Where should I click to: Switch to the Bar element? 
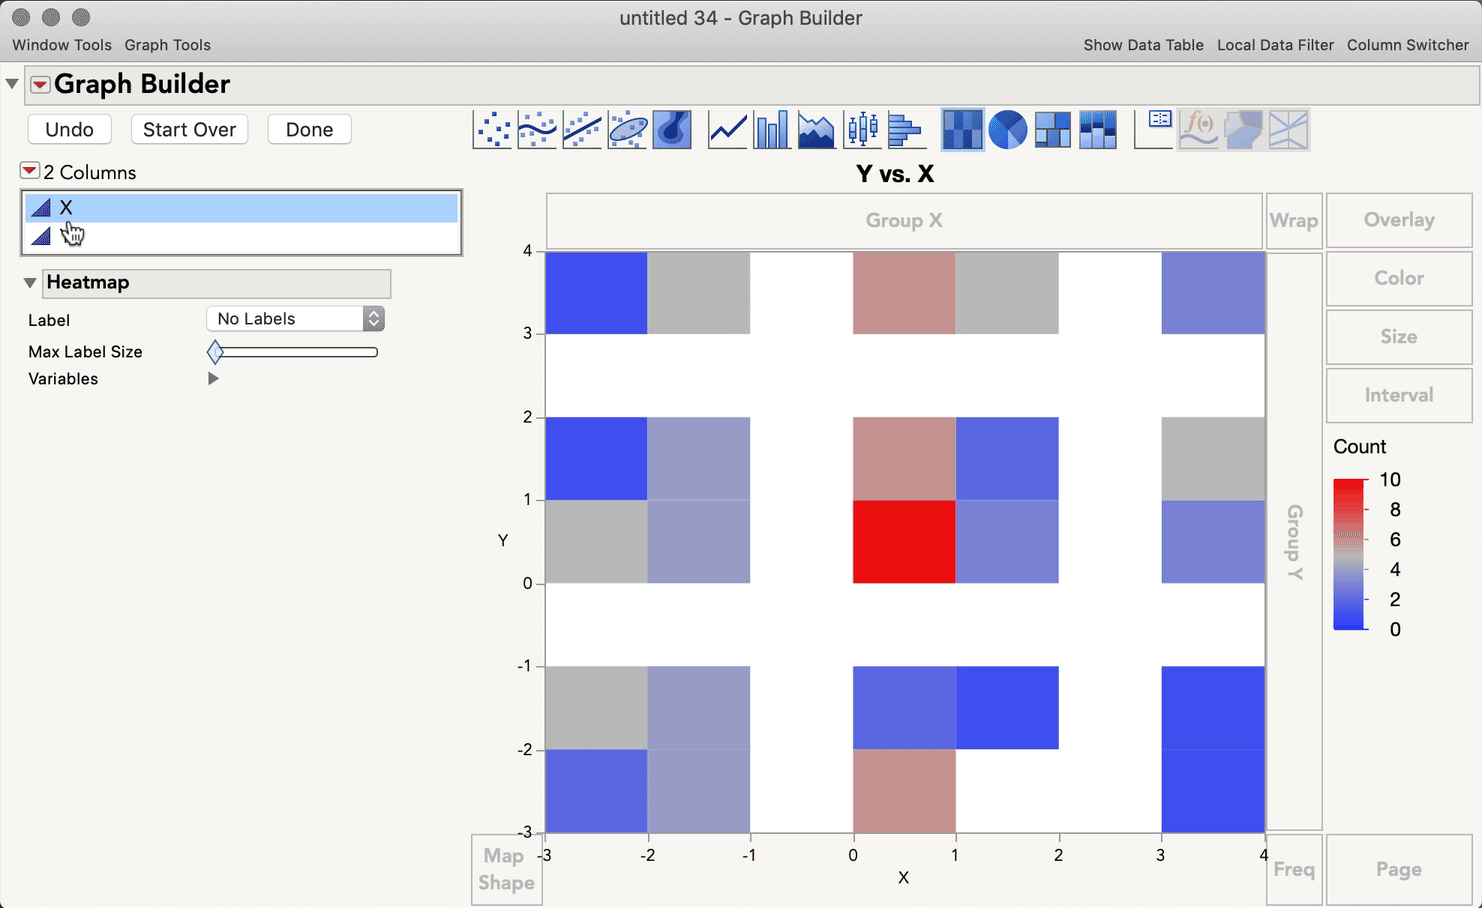(772, 130)
